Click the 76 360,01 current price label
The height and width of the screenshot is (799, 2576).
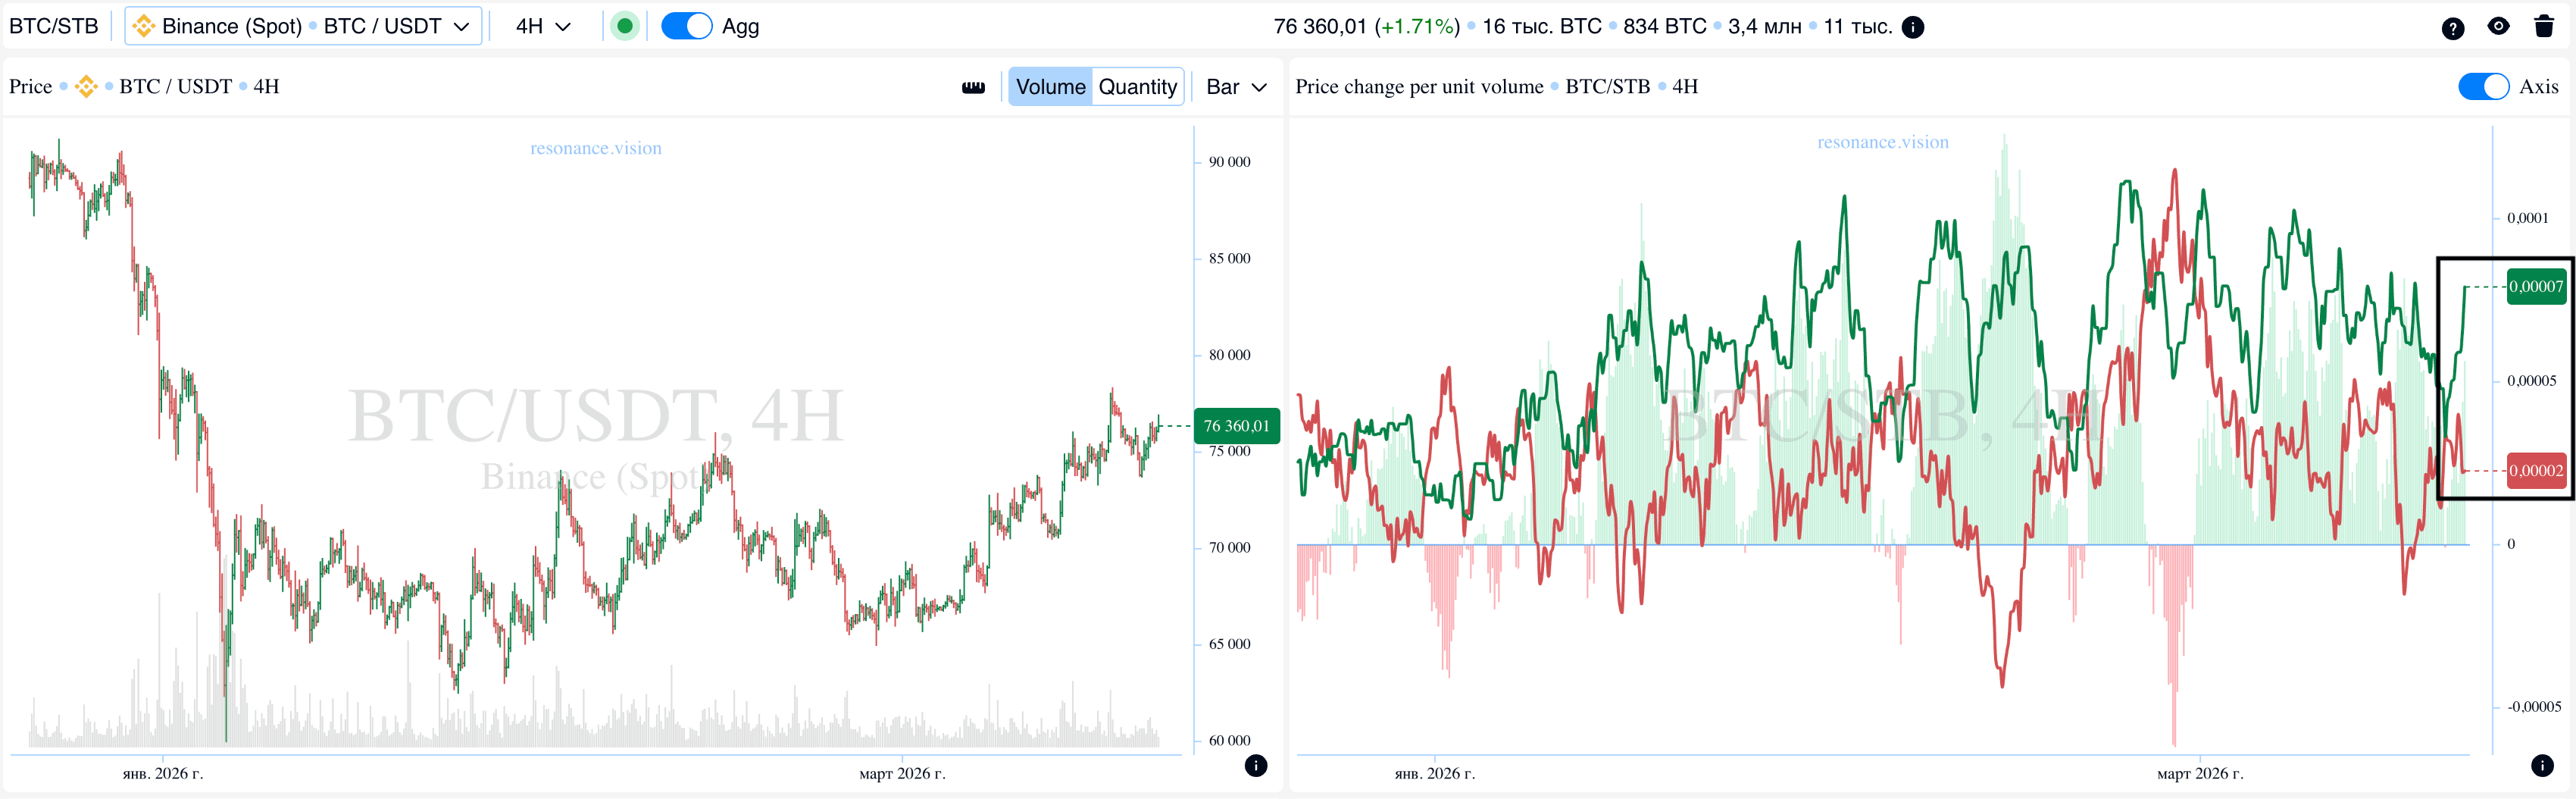[1236, 426]
